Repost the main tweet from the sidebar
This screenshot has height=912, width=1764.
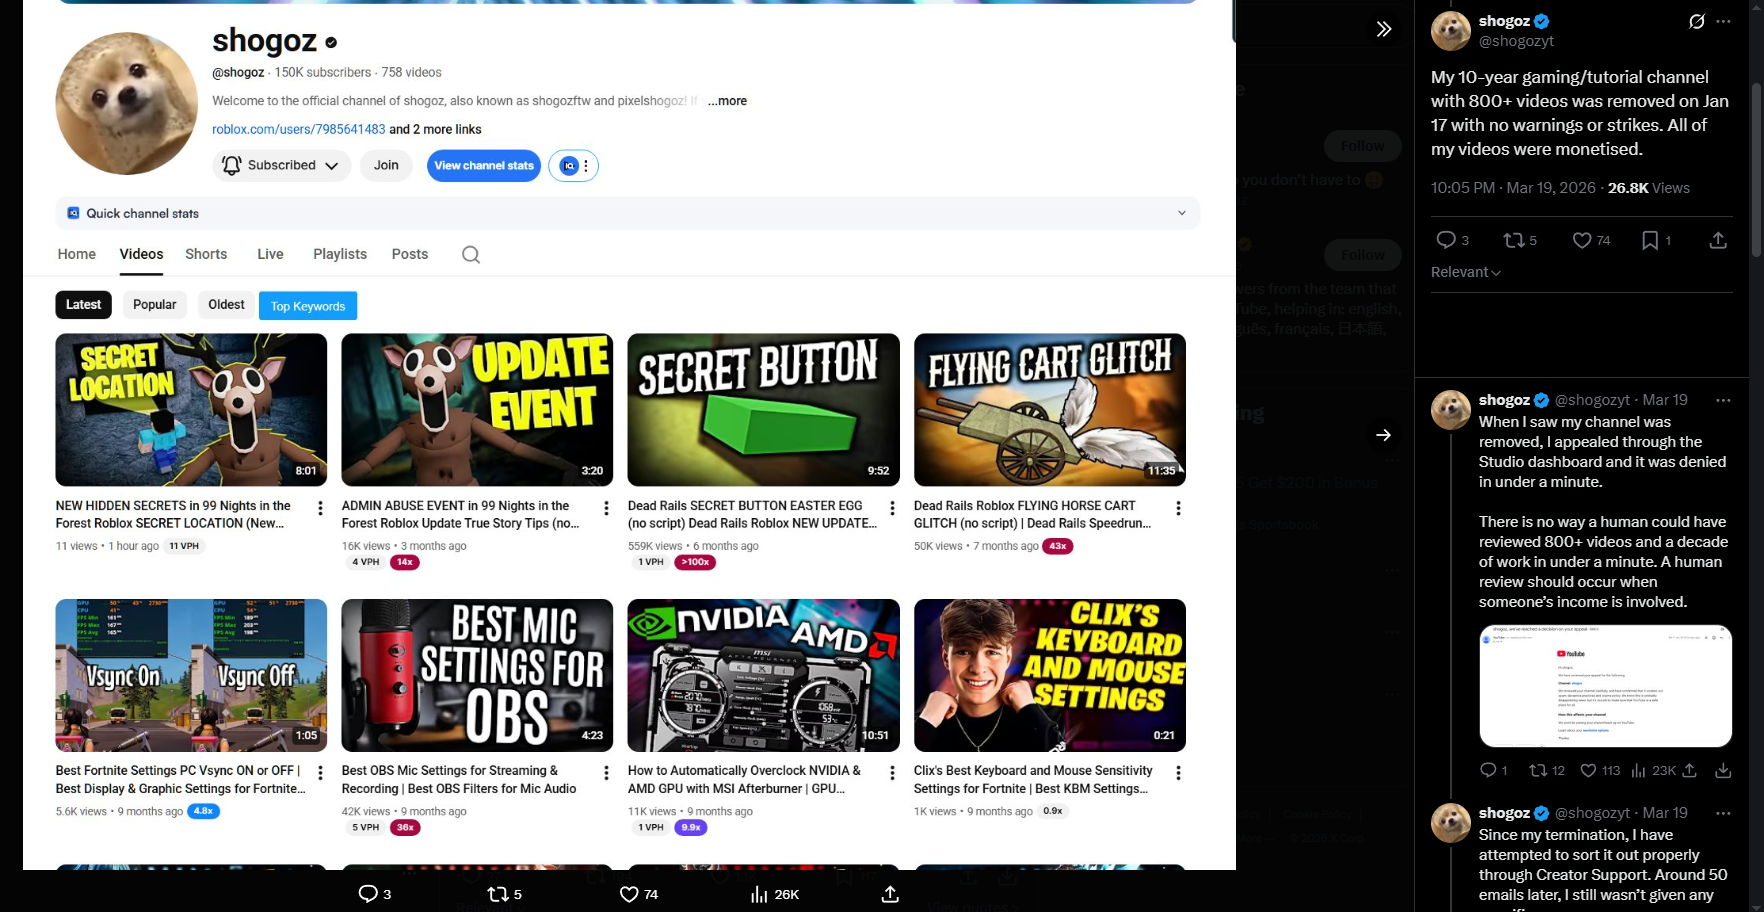coord(1514,240)
